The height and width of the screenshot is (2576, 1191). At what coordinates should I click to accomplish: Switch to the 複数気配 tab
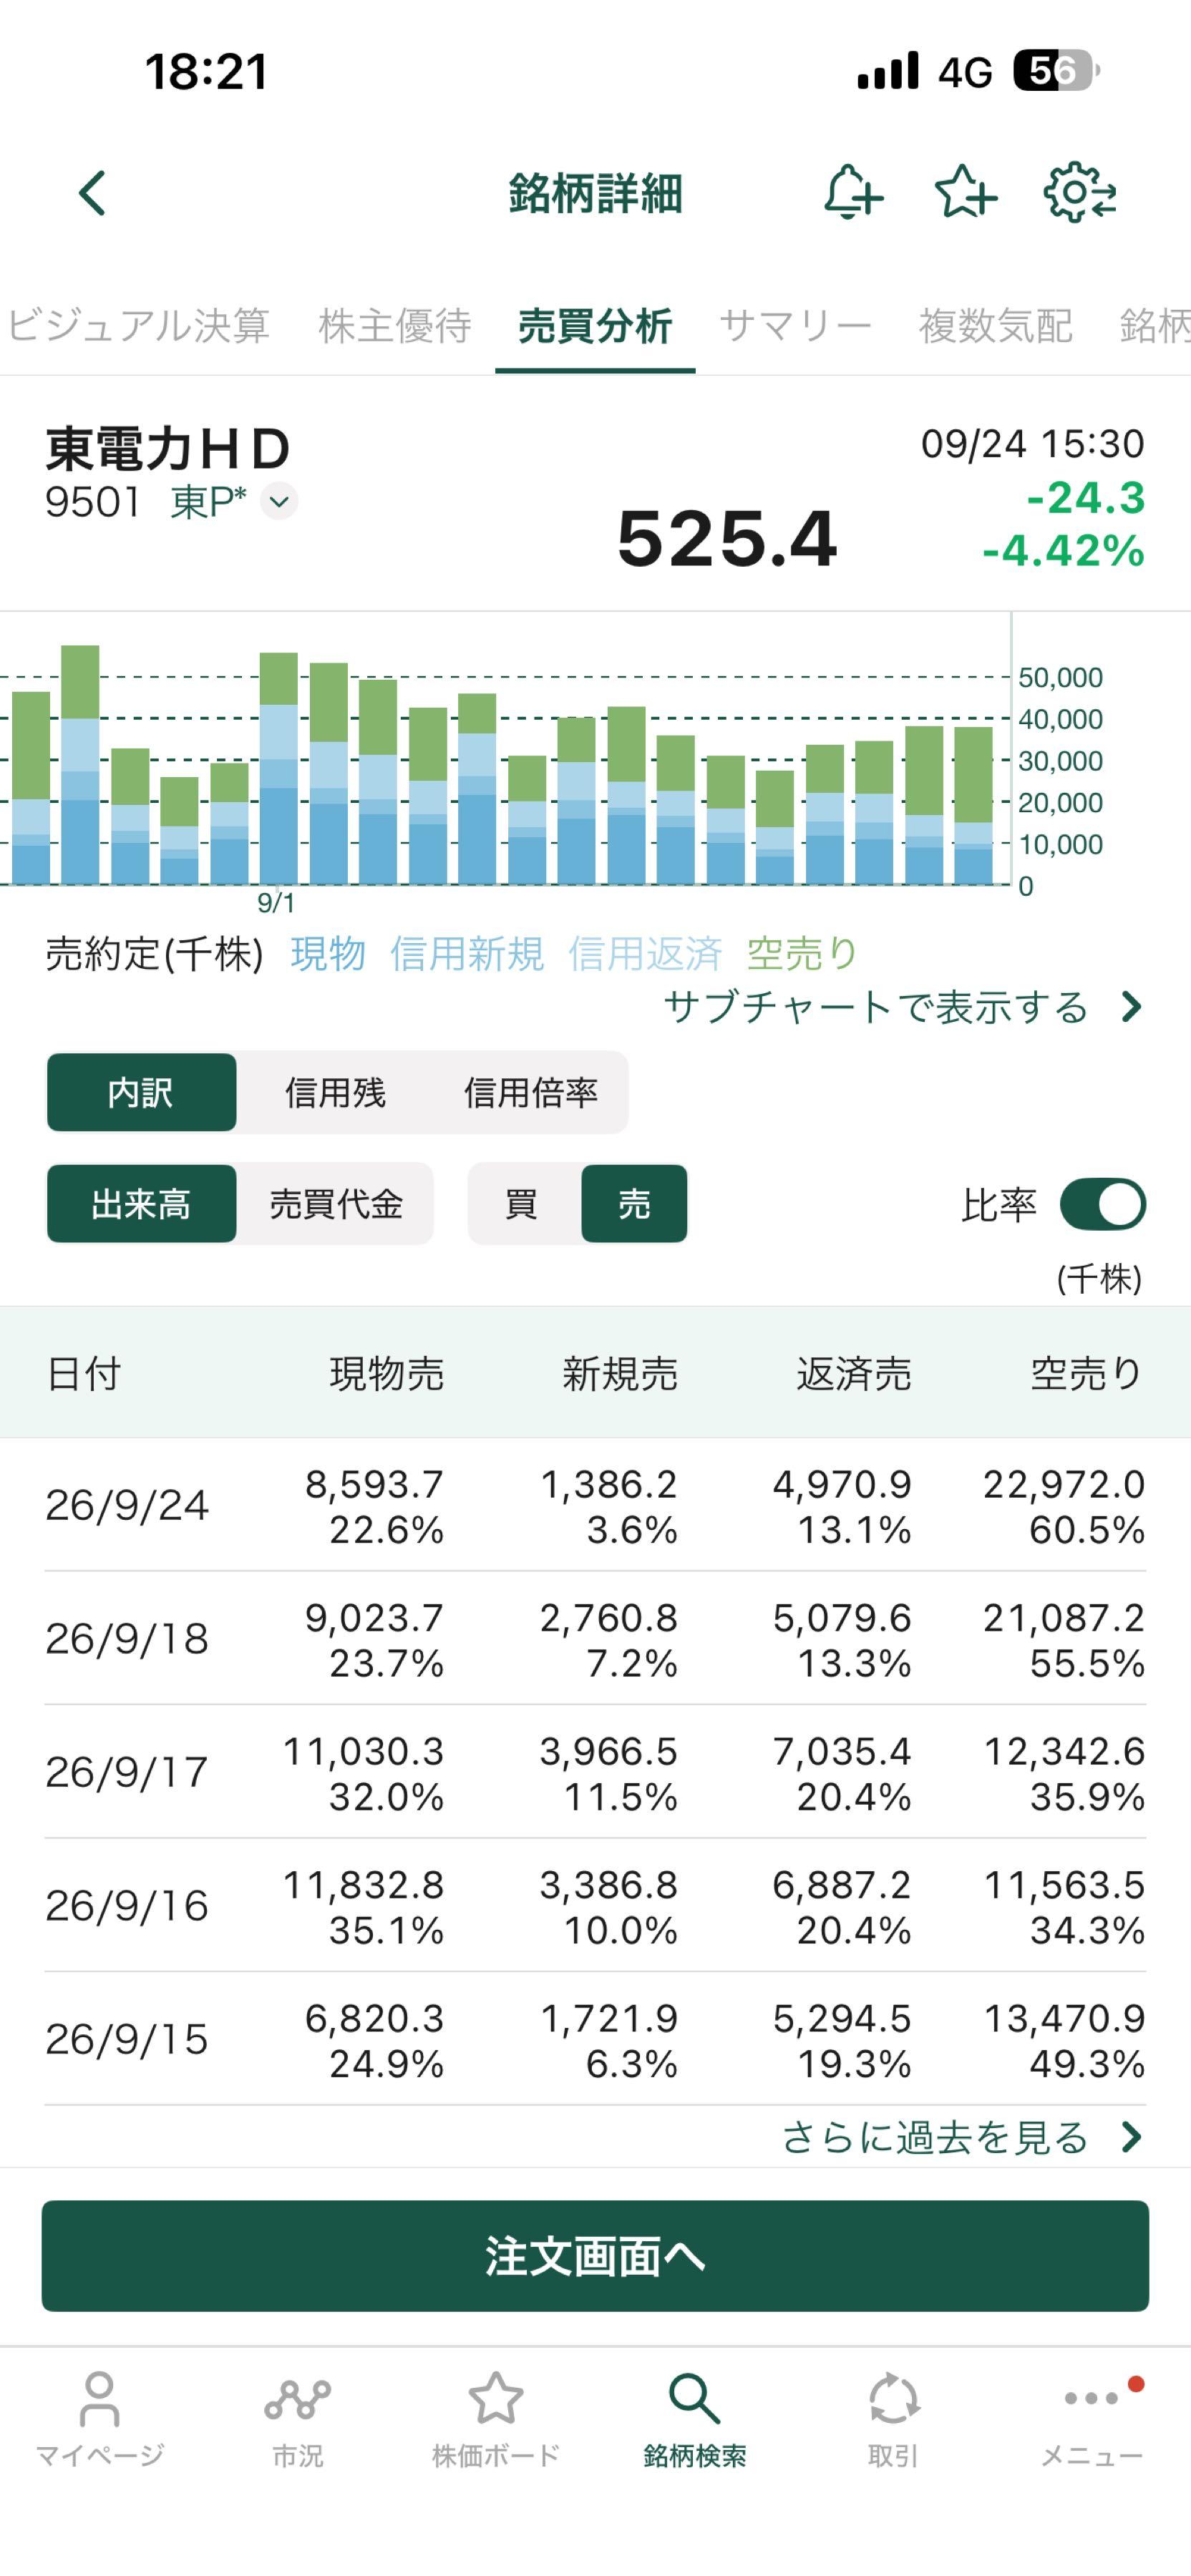pyautogui.click(x=996, y=325)
